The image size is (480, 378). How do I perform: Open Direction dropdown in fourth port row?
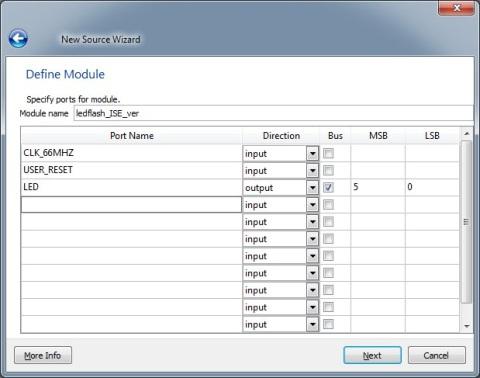click(312, 205)
